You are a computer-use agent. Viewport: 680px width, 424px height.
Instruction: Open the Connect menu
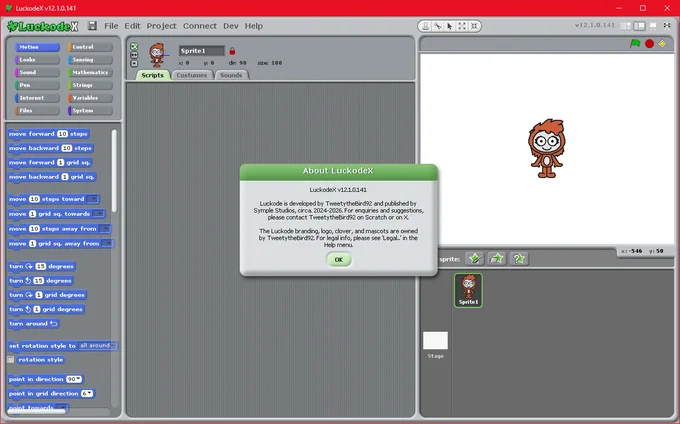(199, 26)
